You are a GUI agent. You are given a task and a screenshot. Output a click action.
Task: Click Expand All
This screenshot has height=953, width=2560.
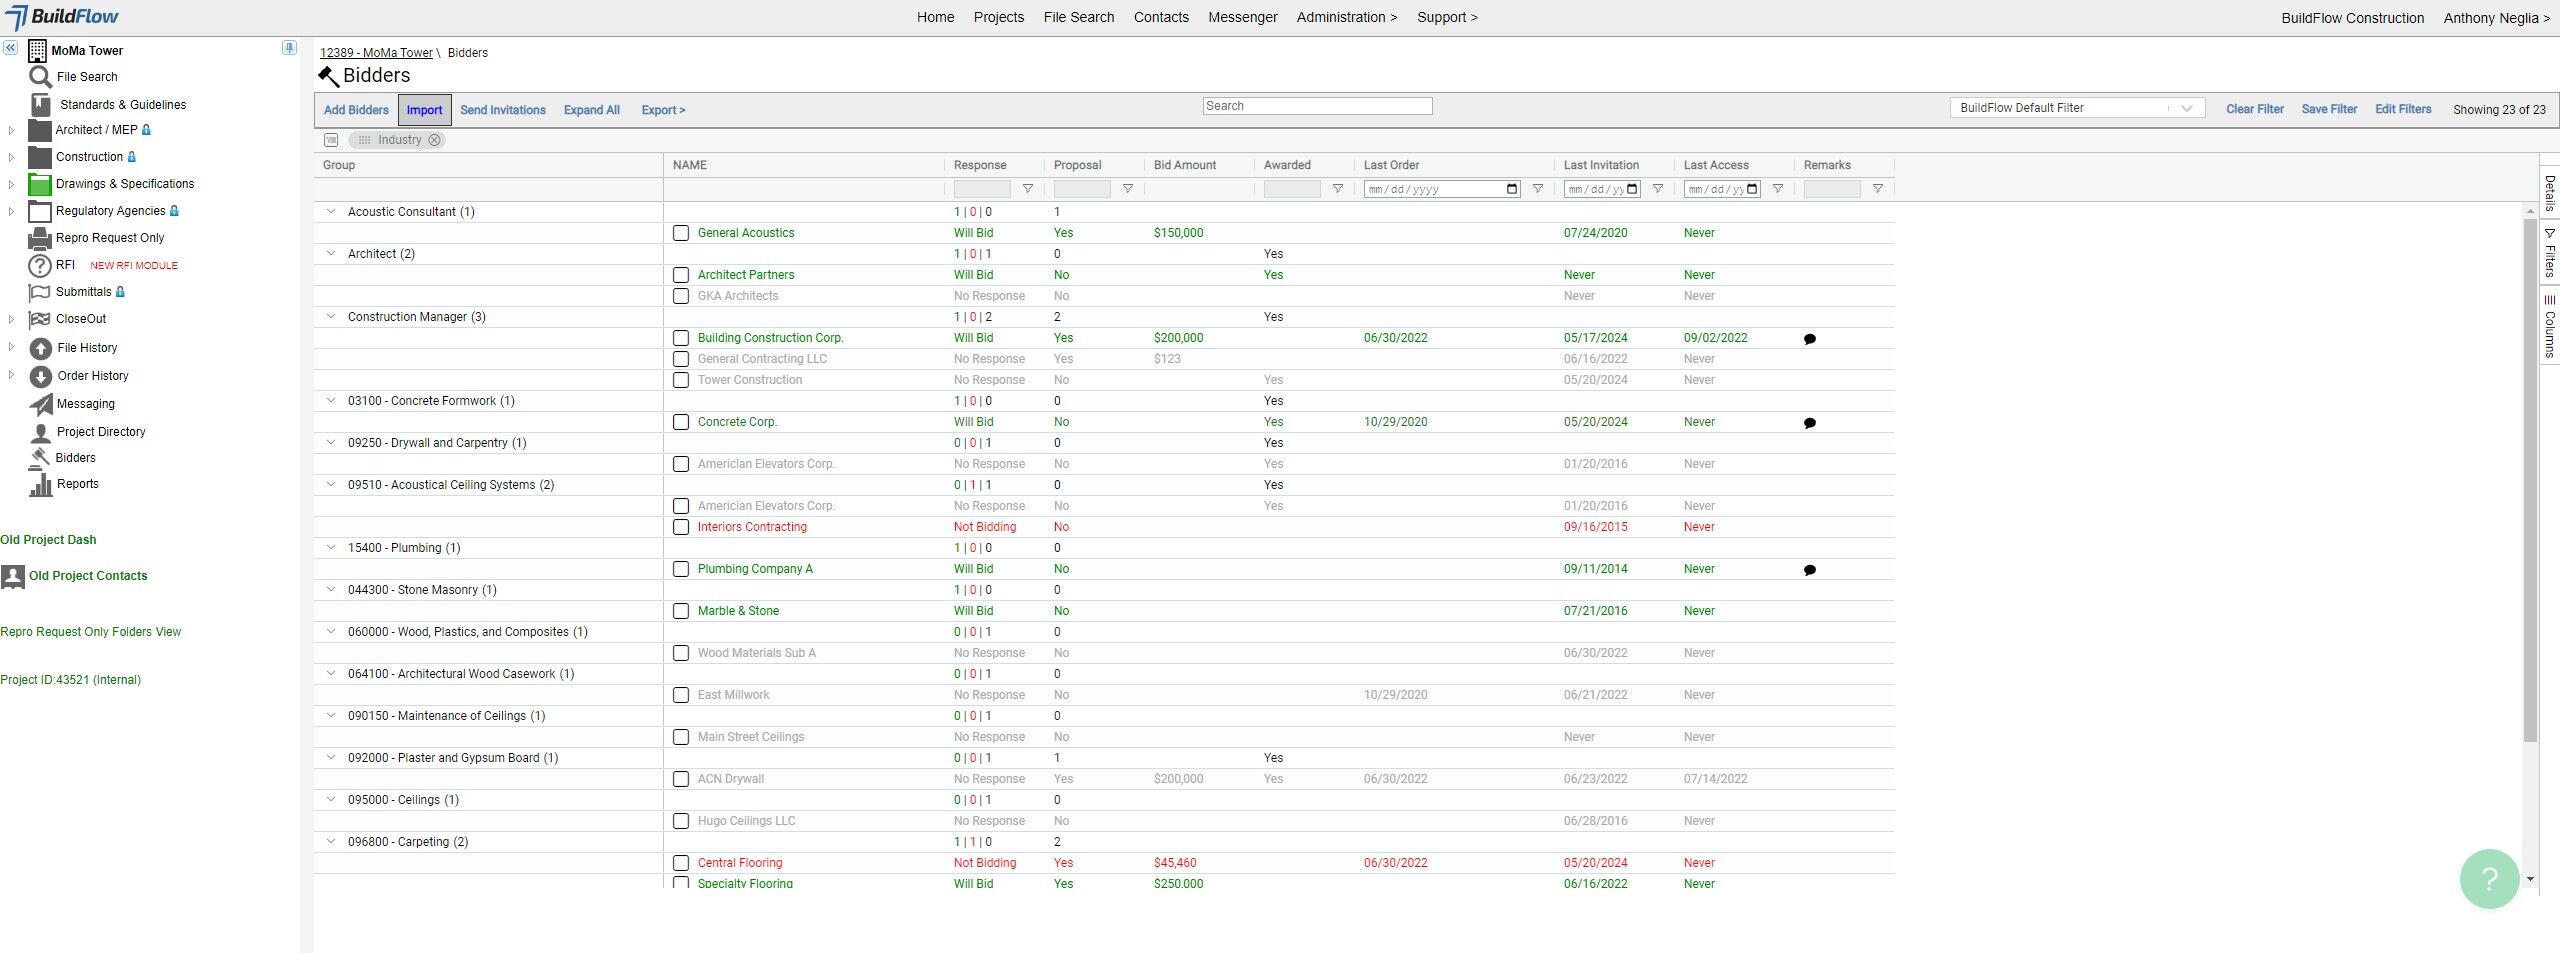coord(592,110)
